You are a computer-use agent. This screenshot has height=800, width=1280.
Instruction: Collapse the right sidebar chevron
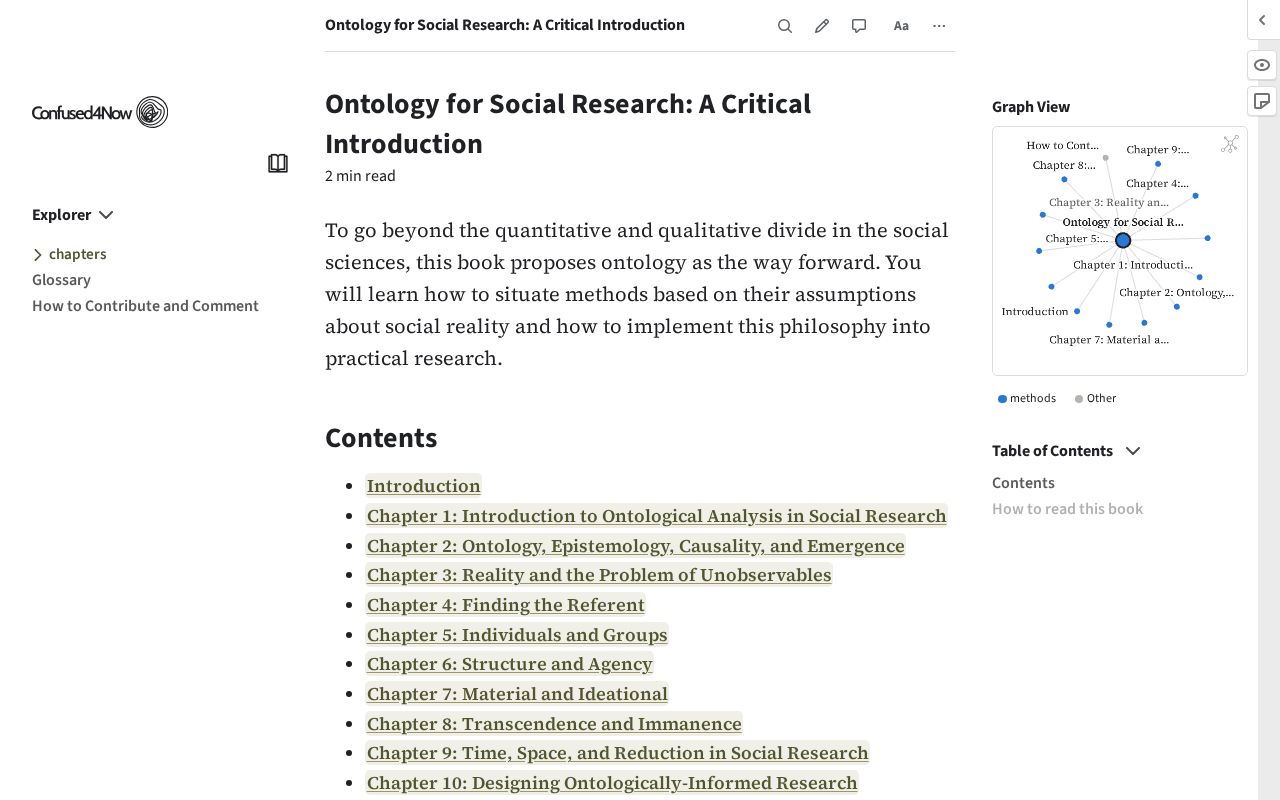click(x=1262, y=20)
